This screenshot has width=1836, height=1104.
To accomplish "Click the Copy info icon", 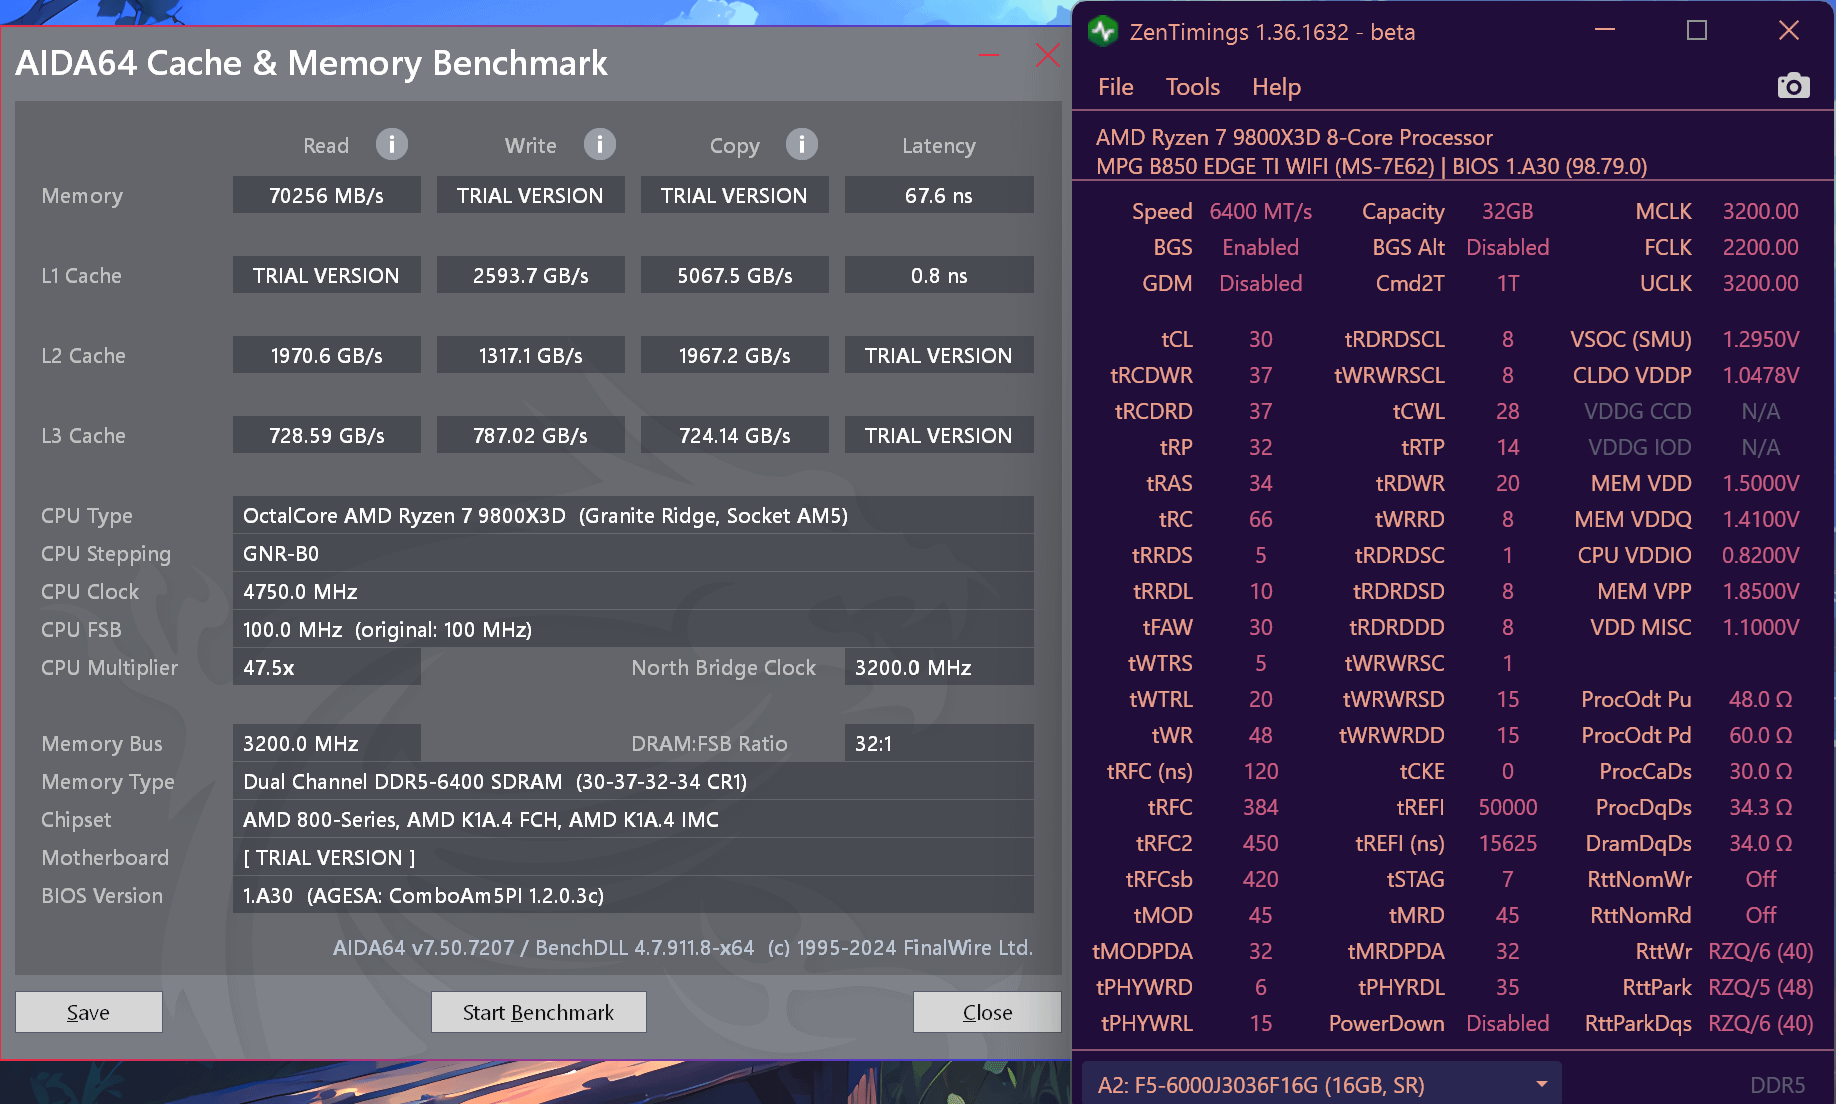I will tap(802, 145).
